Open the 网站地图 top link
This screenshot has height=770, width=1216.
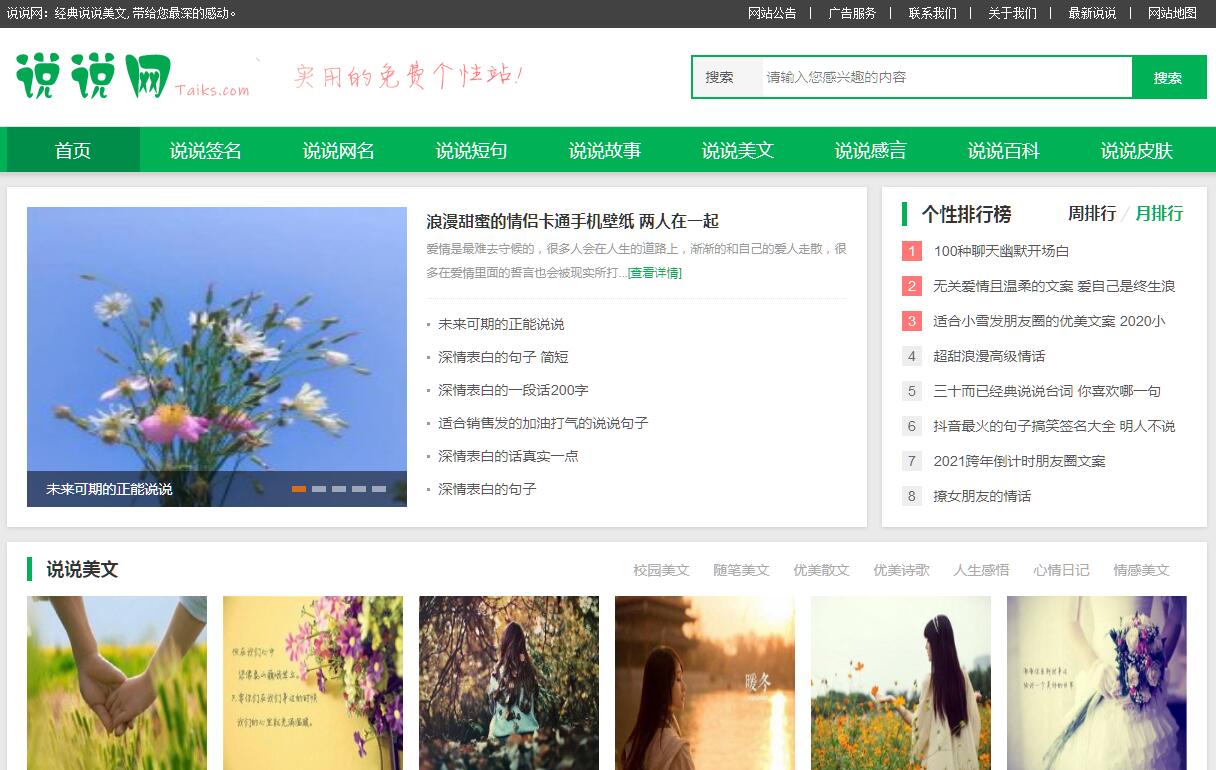pos(1172,14)
